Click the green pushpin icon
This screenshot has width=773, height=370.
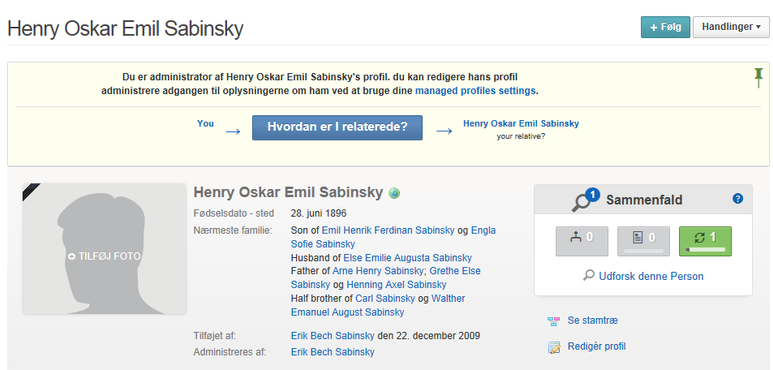point(759,78)
